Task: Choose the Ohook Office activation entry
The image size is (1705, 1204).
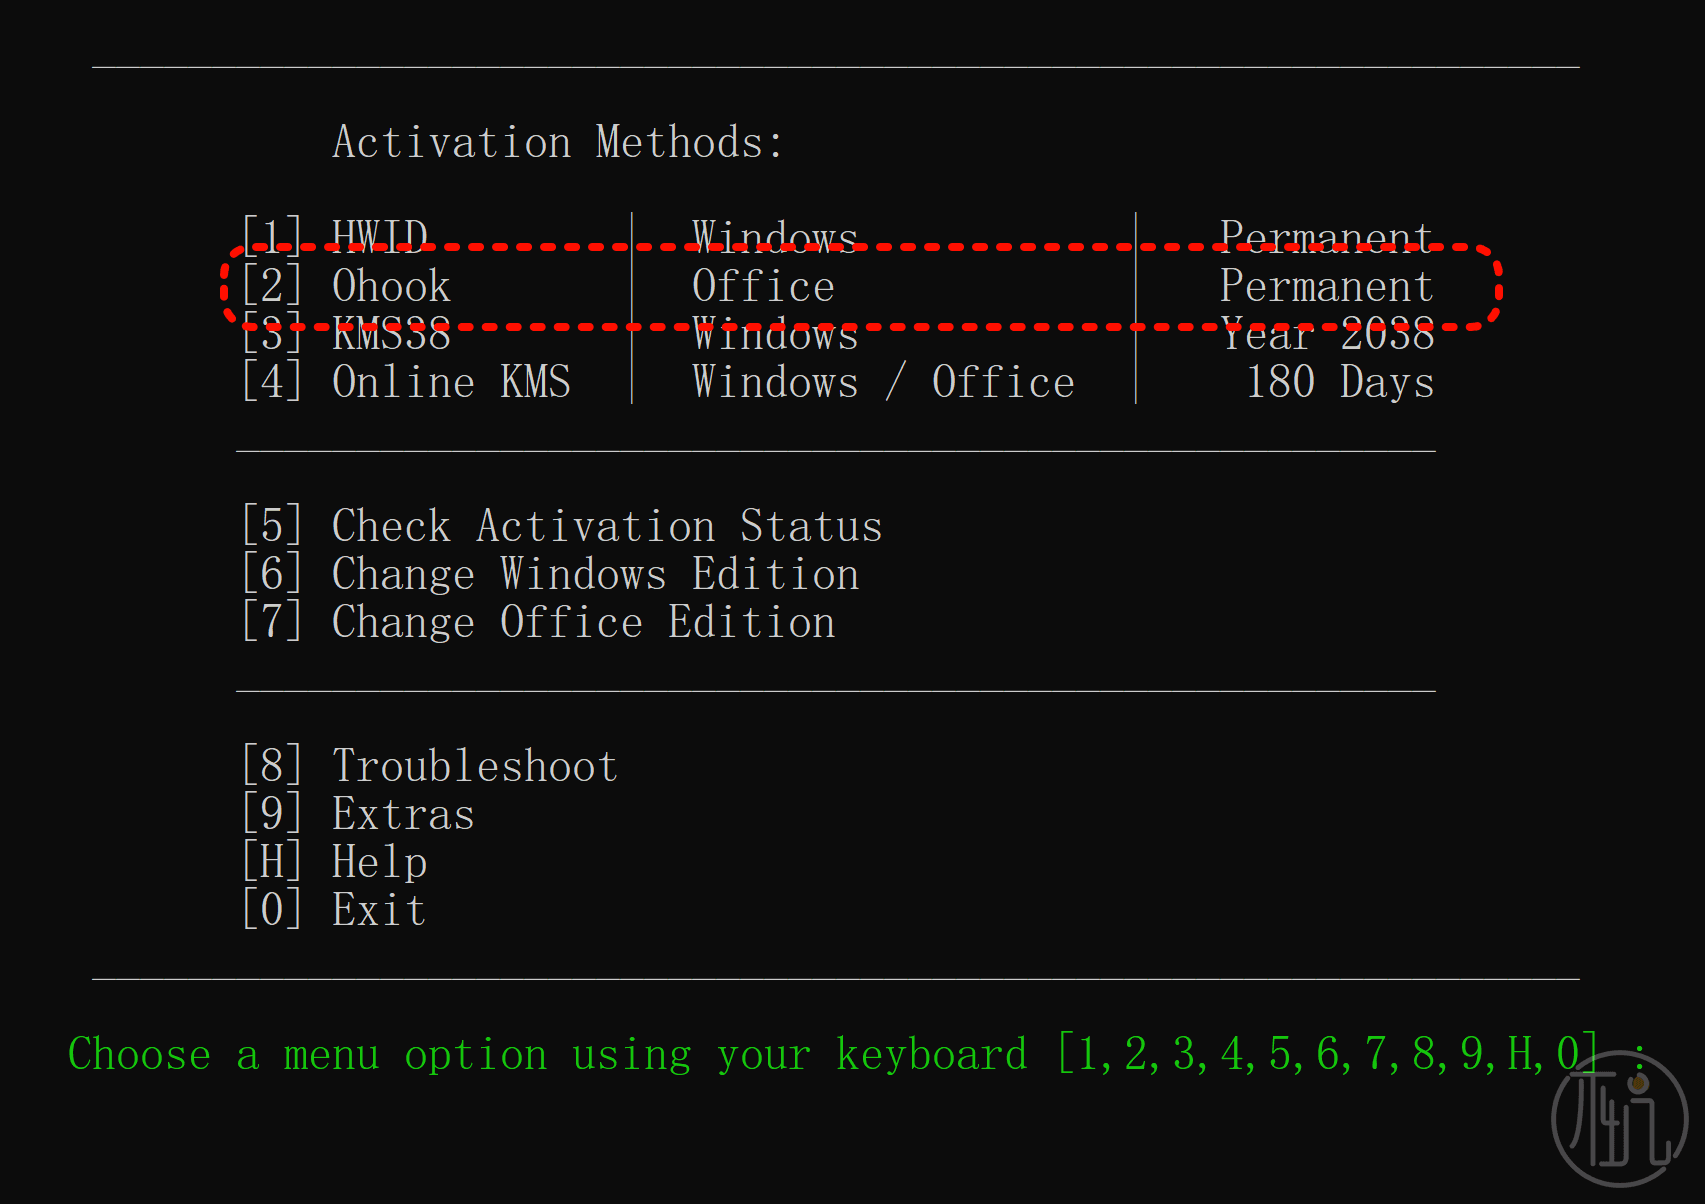Action: [x=390, y=286]
